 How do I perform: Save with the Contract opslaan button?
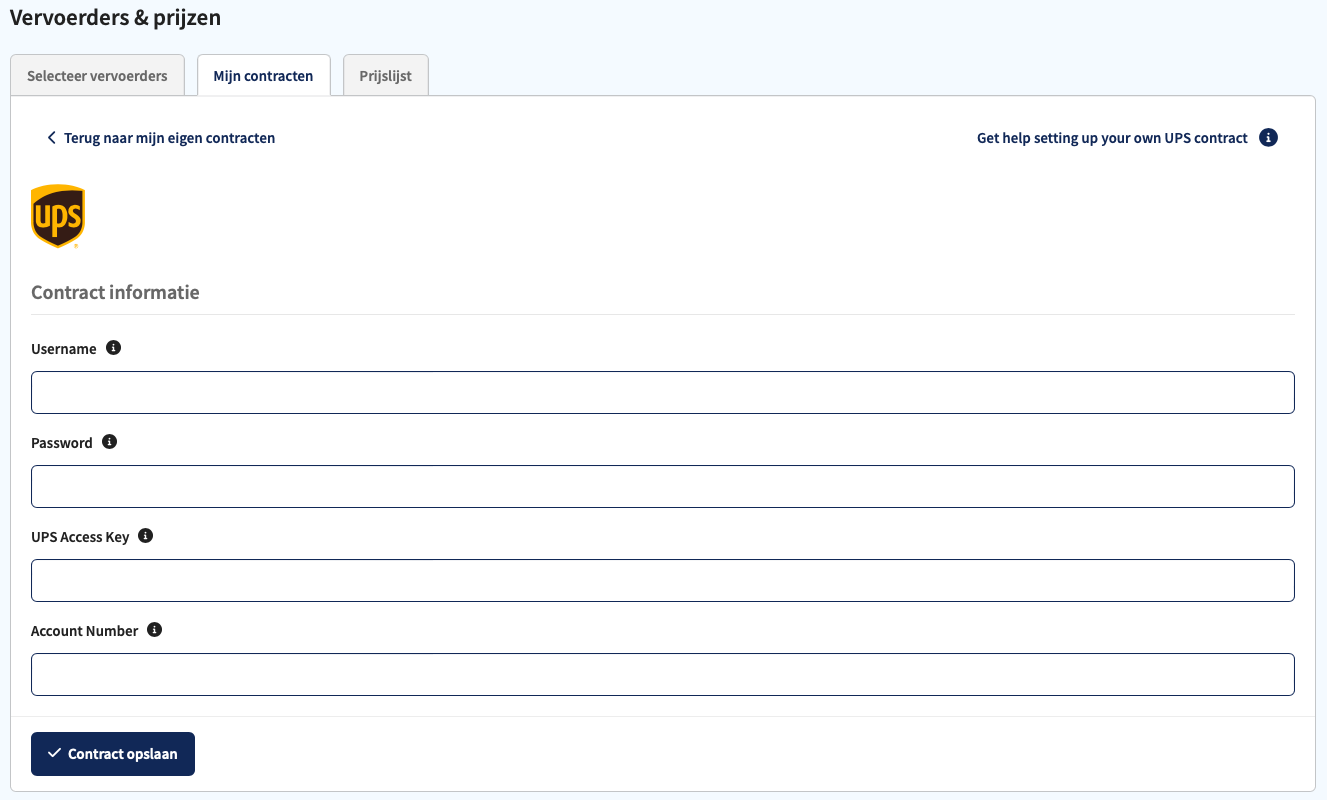113,754
